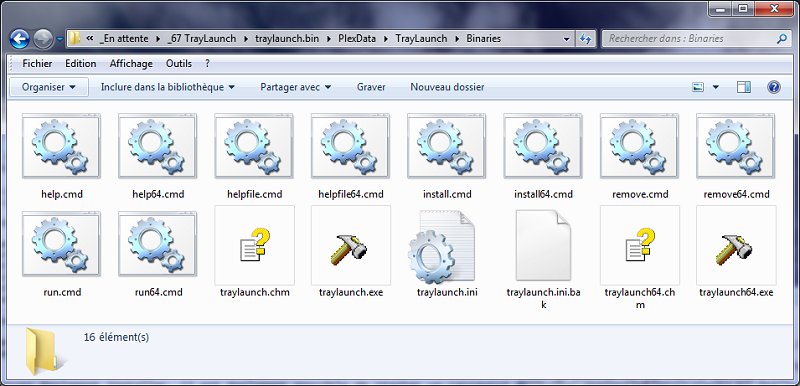800x386 pixels.
Task: Click the helpfile64.cmd file name label
Action: click(351, 194)
